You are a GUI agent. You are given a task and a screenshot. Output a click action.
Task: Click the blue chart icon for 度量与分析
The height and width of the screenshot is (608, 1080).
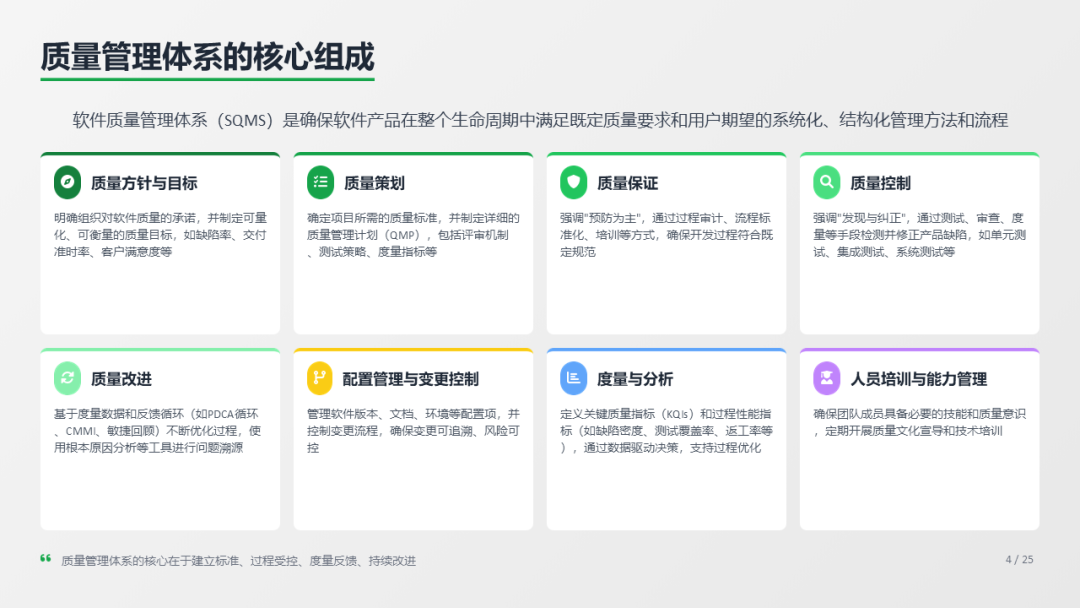coord(573,378)
